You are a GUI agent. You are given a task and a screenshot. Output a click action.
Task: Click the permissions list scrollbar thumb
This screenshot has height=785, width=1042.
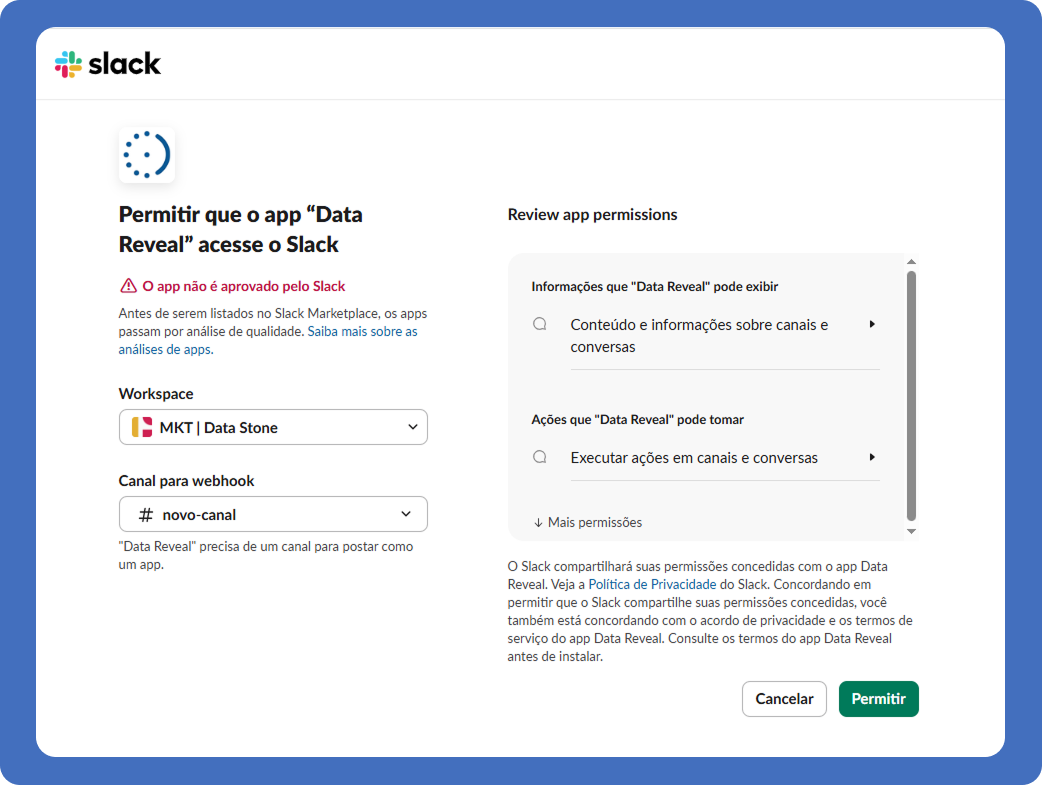pyautogui.click(x=911, y=395)
